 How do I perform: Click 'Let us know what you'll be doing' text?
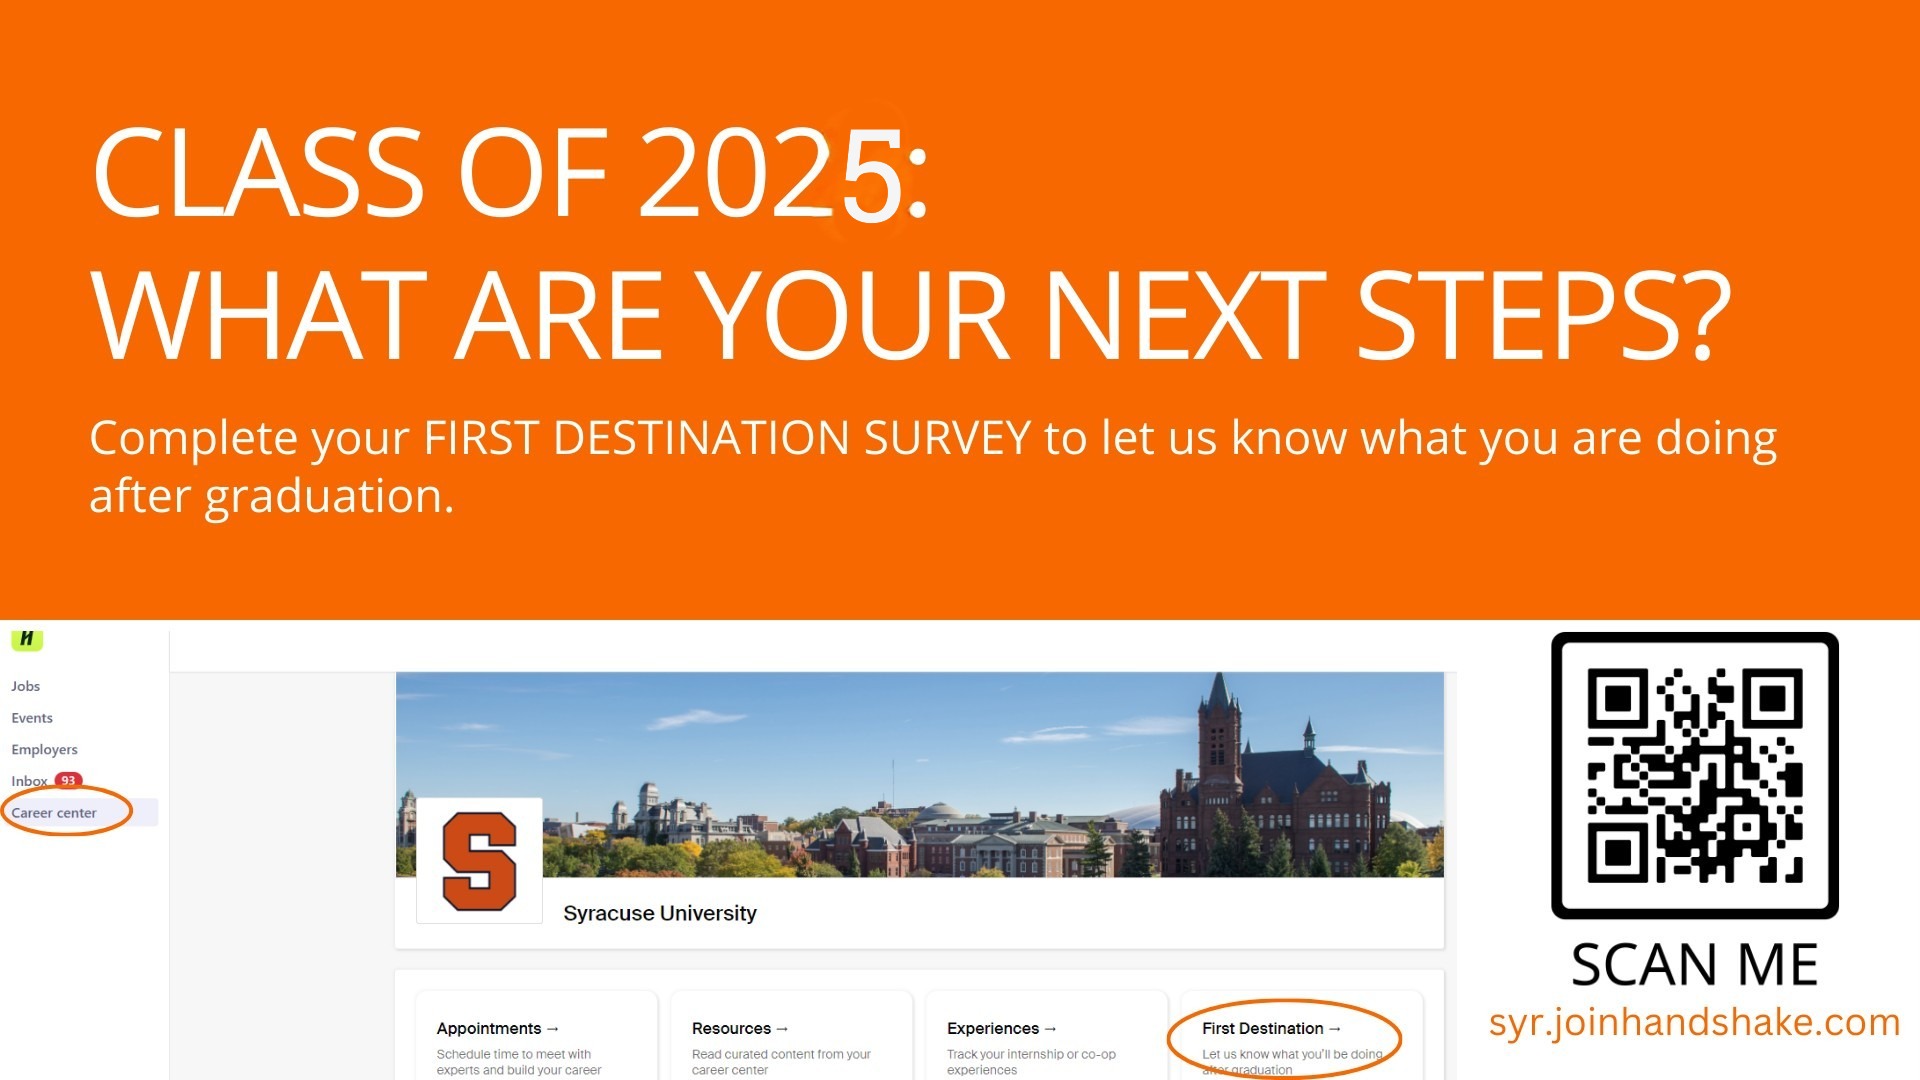pos(1292,1054)
